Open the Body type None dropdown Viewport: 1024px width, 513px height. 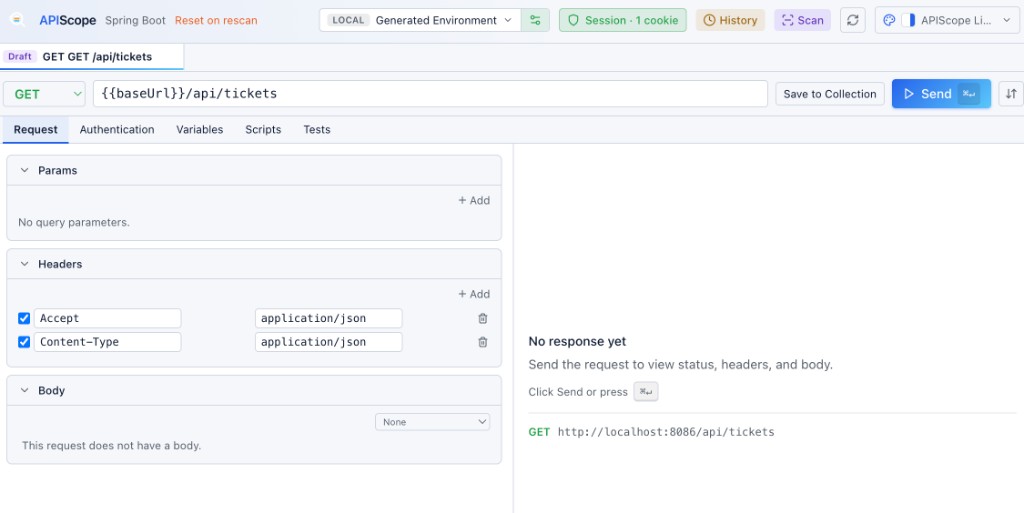click(432, 422)
